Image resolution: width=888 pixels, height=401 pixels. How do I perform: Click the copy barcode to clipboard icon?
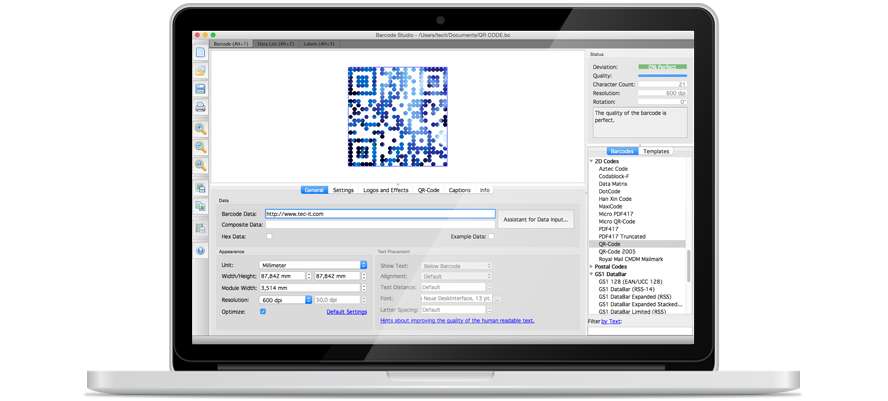pyautogui.click(x=200, y=206)
